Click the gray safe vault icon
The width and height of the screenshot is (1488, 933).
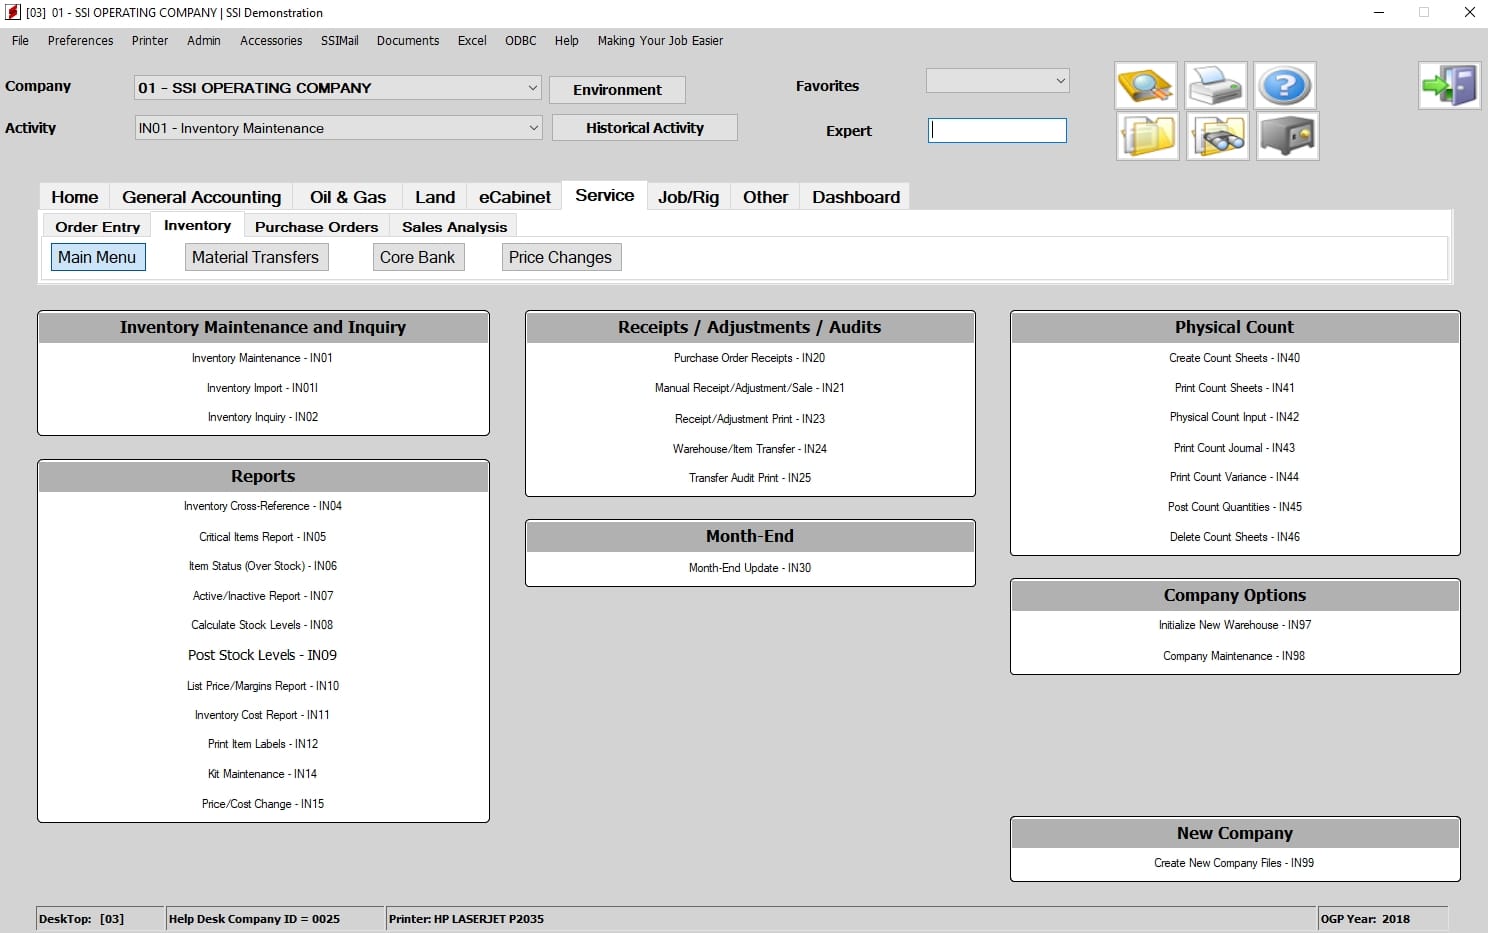(1287, 136)
